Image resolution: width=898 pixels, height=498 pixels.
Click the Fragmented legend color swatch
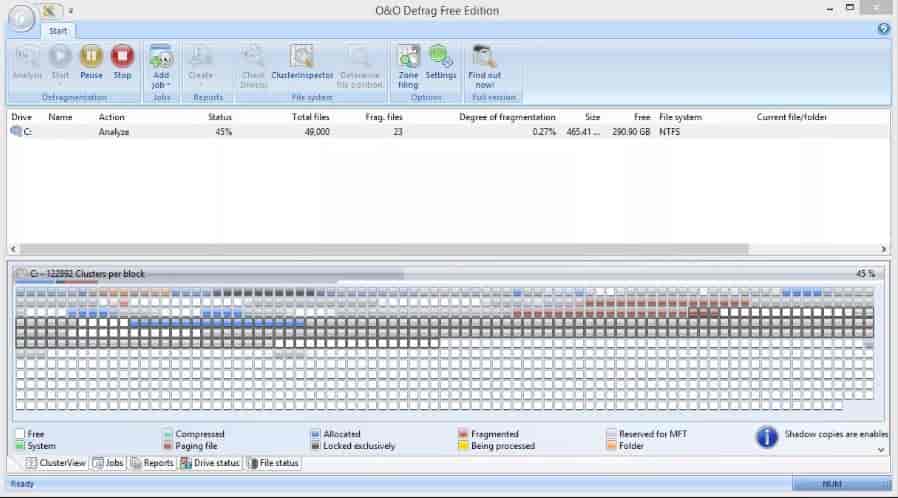[x=463, y=434]
